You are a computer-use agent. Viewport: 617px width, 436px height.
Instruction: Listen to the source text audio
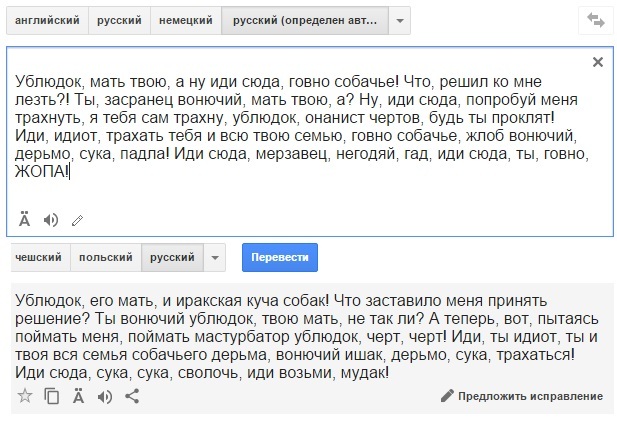(x=51, y=219)
